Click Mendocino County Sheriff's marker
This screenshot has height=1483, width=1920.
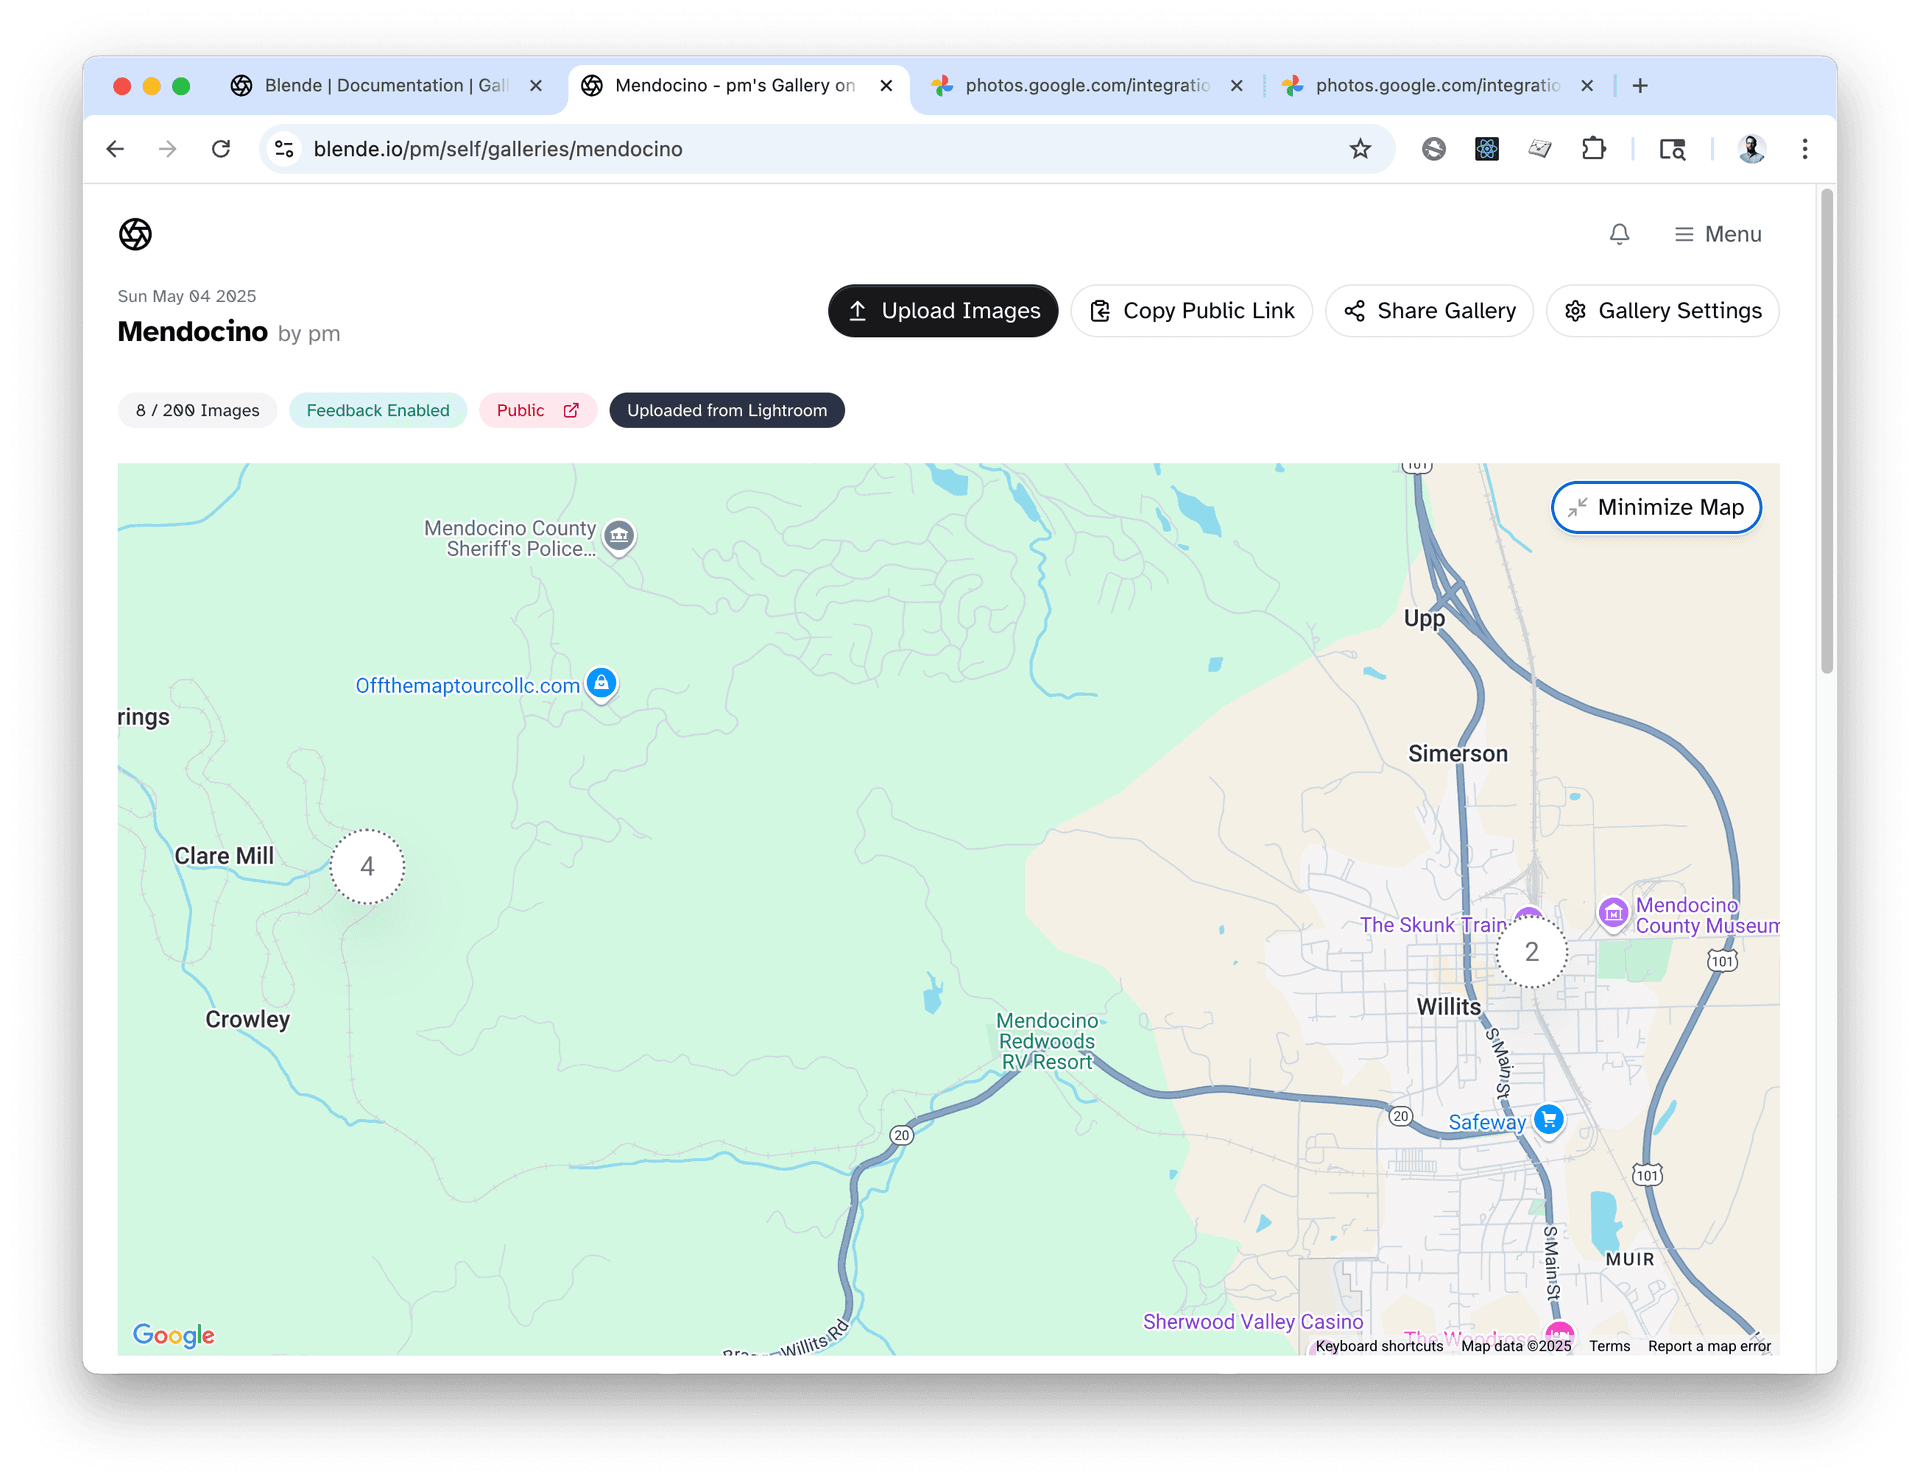point(619,536)
